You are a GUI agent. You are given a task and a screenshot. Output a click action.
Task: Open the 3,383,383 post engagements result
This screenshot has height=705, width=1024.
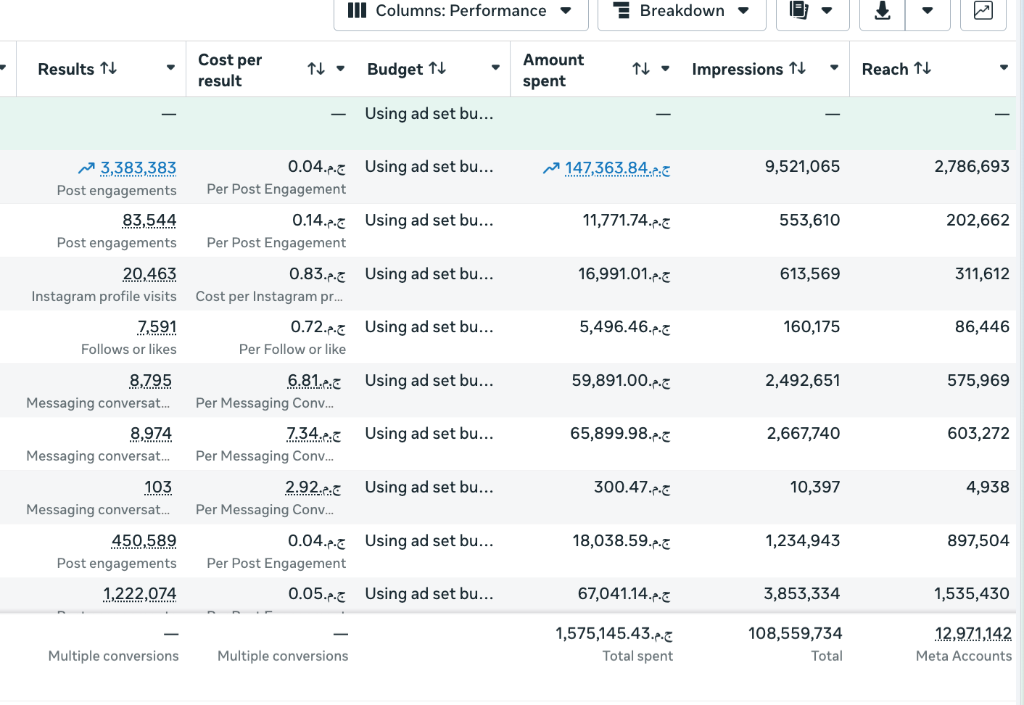[x=138, y=168]
